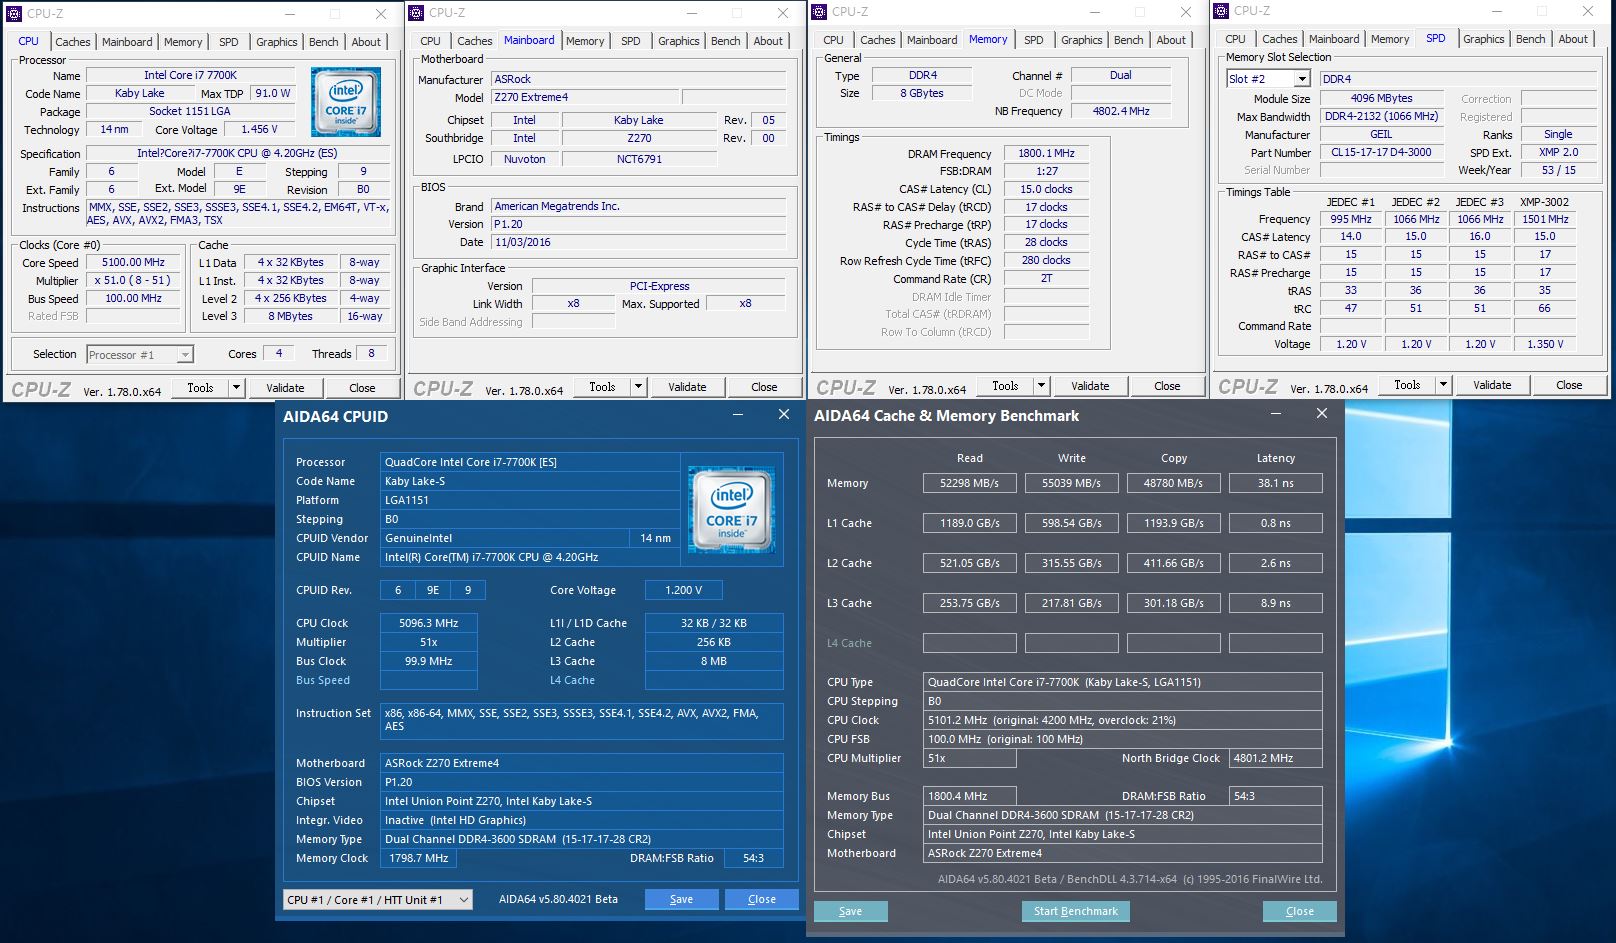
Task: Open the Tools dropdown arrow in SPD CPU-Z window
Action: tap(1443, 385)
